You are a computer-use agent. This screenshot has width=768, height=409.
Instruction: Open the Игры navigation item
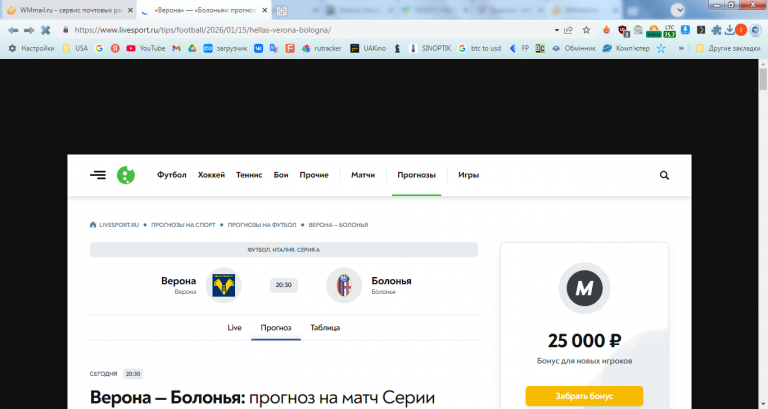[468, 175]
